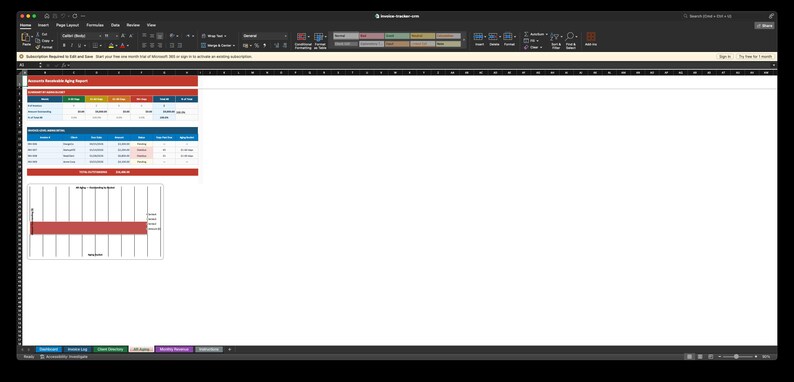Click the Home icon in title bar

[47, 16]
